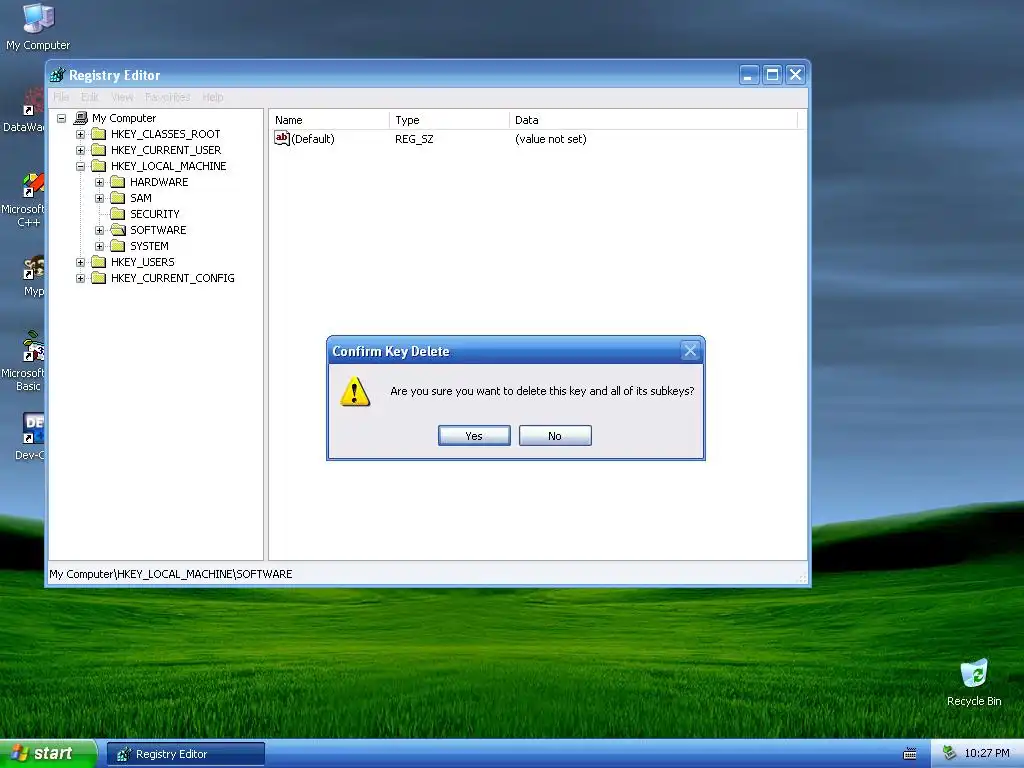Close the Confirm Key Delete dialog
The width and height of the screenshot is (1024, 768).
click(690, 351)
